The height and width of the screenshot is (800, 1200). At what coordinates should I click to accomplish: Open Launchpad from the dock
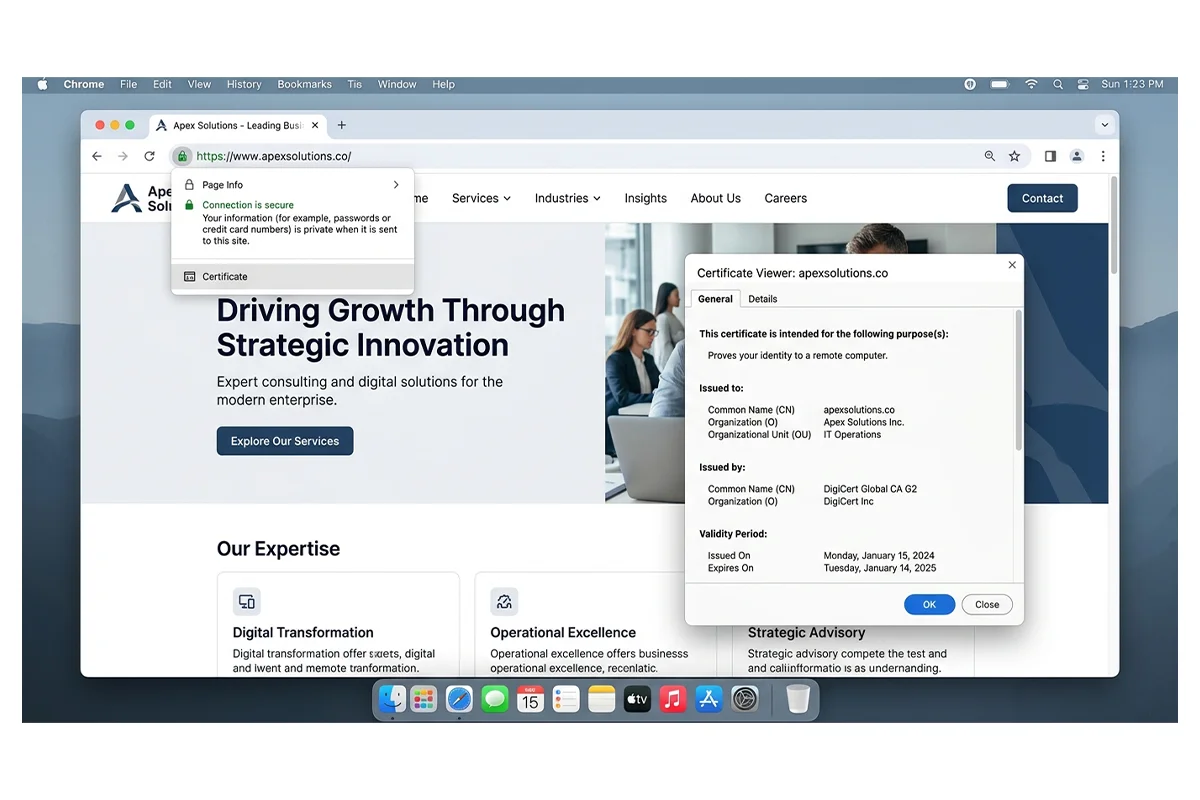[424, 699]
